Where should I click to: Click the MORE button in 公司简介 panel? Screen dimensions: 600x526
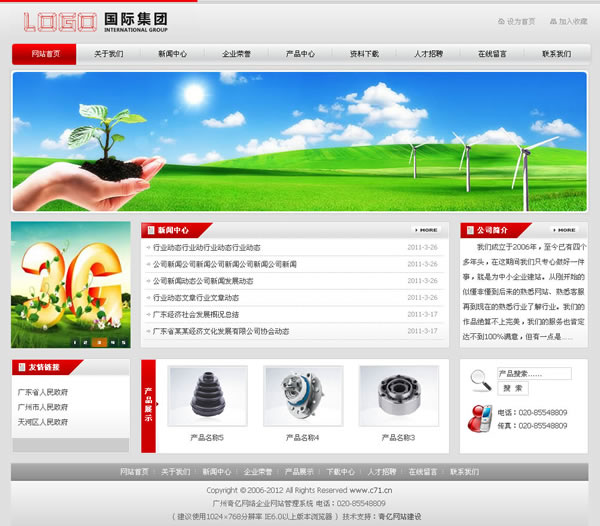click(564, 230)
